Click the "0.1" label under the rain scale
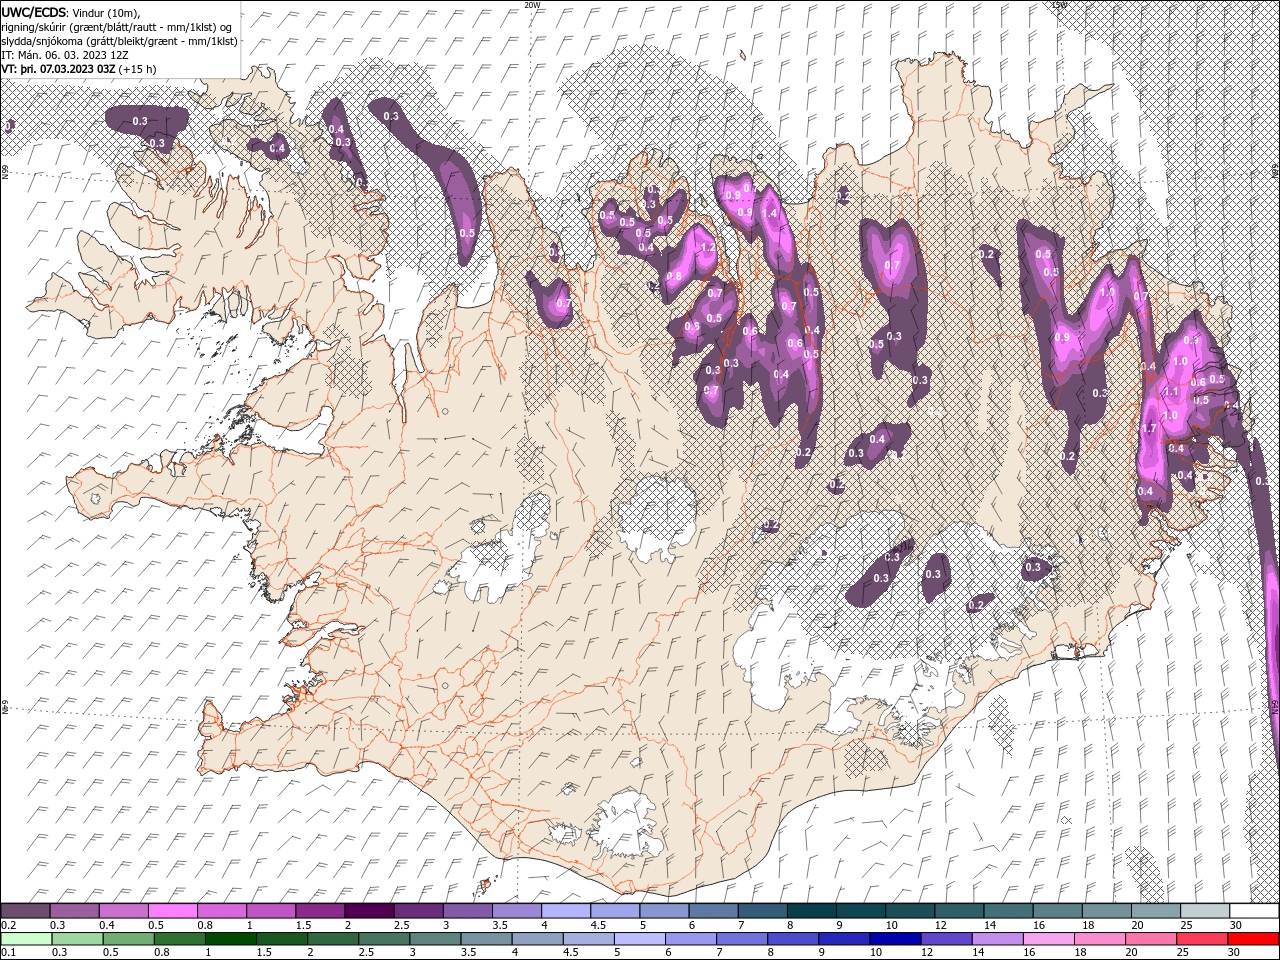The width and height of the screenshot is (1280, 960). point(8,952)
